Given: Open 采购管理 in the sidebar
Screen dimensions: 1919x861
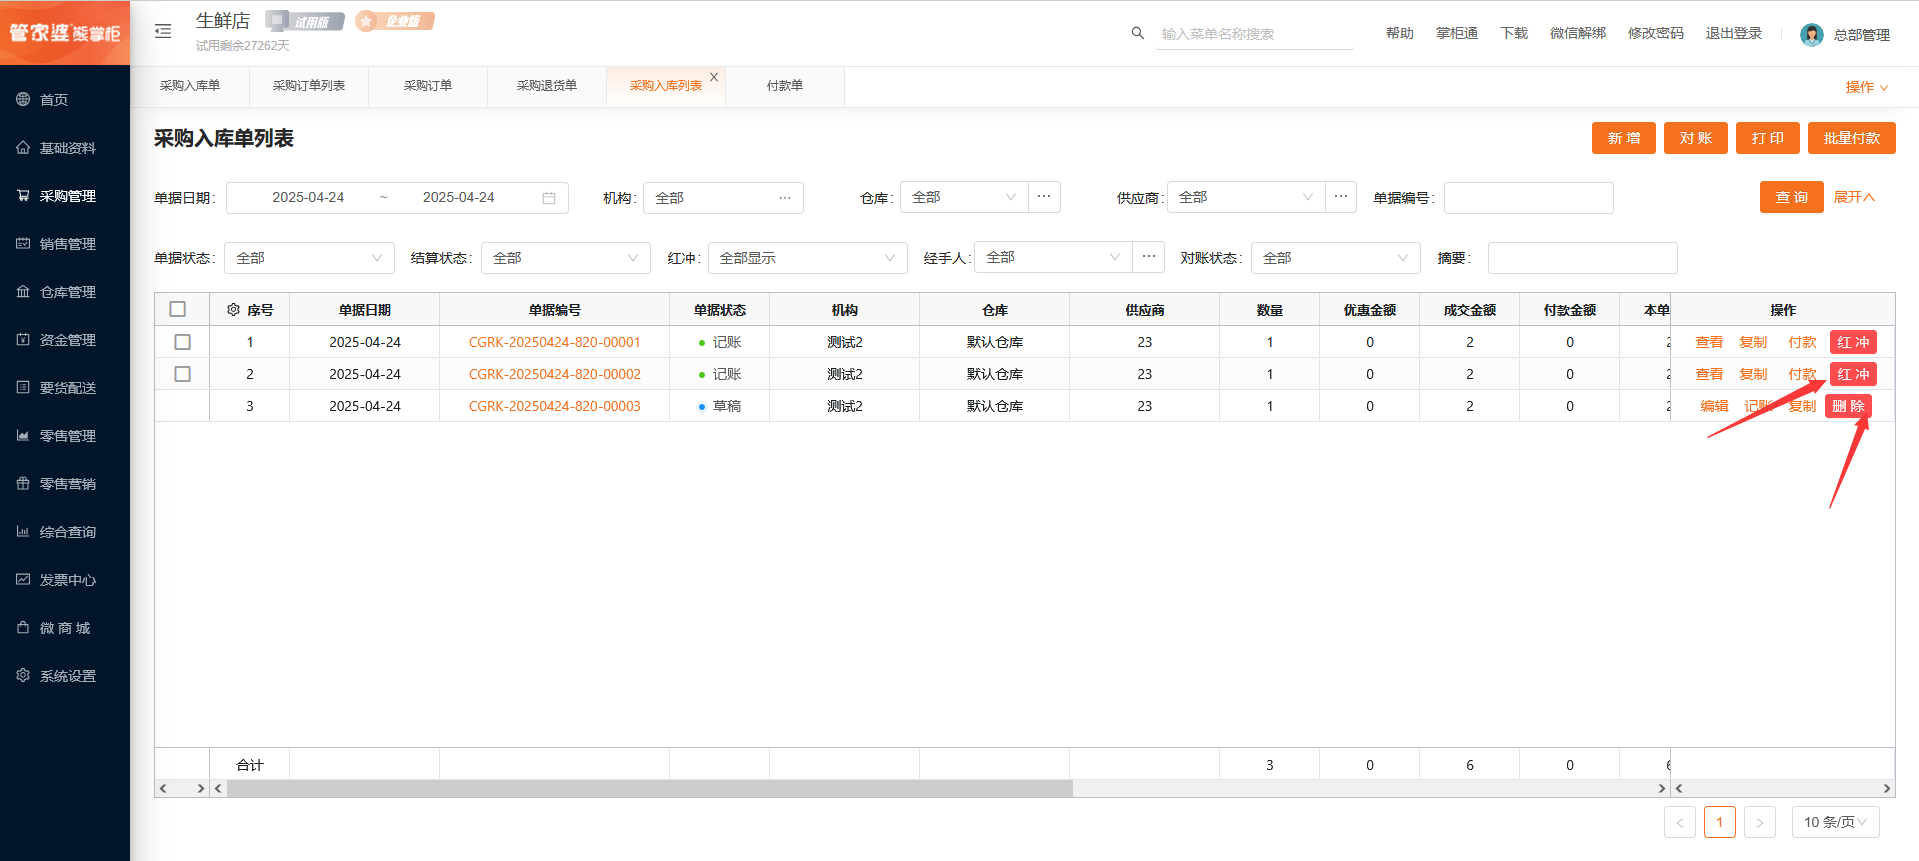Looking at the screenshot, I should 67,196.
